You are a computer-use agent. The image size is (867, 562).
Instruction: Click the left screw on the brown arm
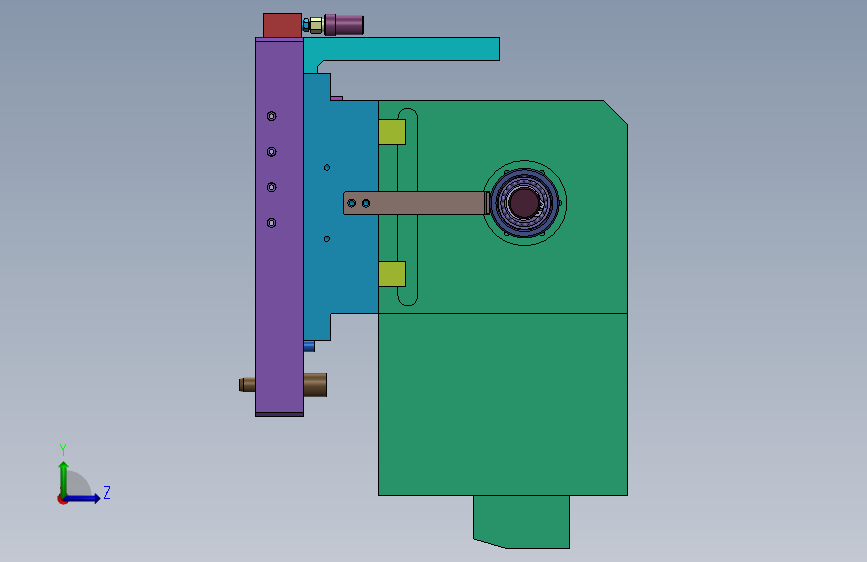(352, 204)
